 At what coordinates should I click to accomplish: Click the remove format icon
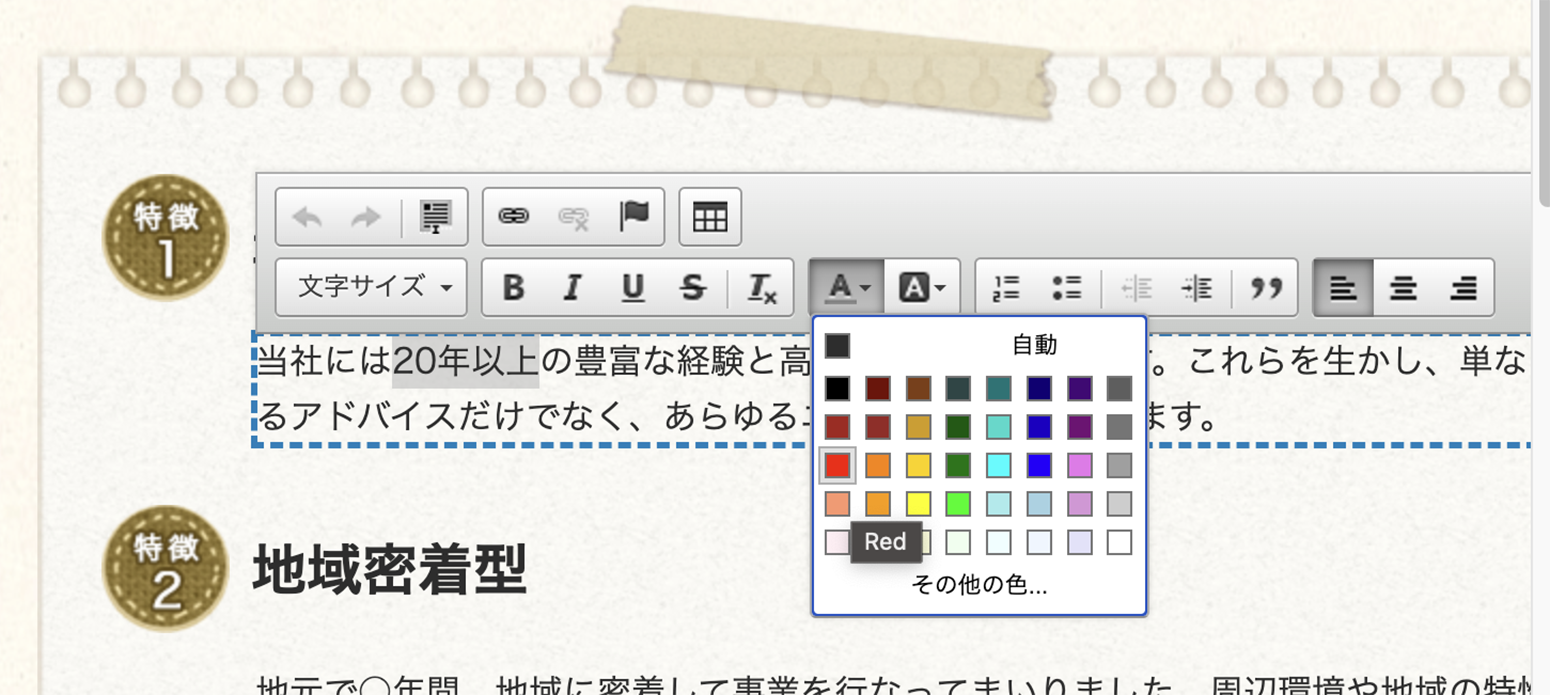(762, 288)
